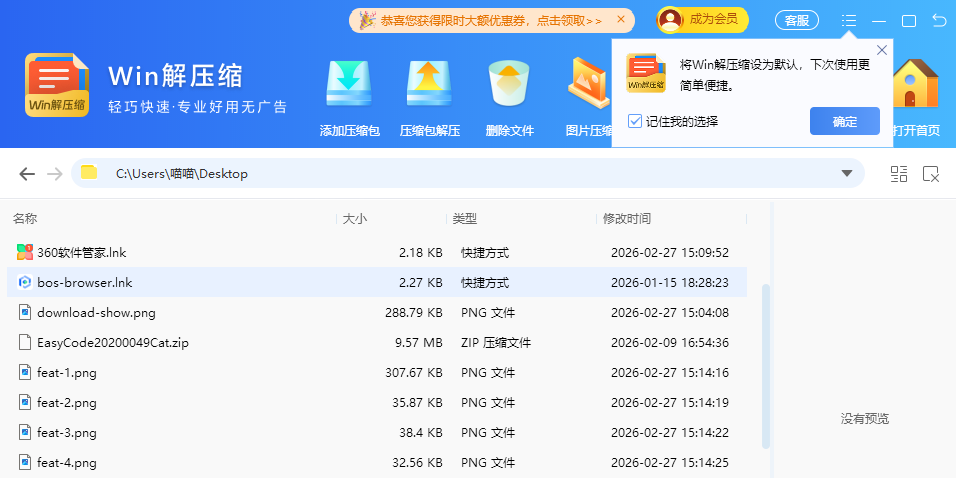956x478 pixels.
Task: Switch file view mode via list layout icon
Action: coord(899,174)
